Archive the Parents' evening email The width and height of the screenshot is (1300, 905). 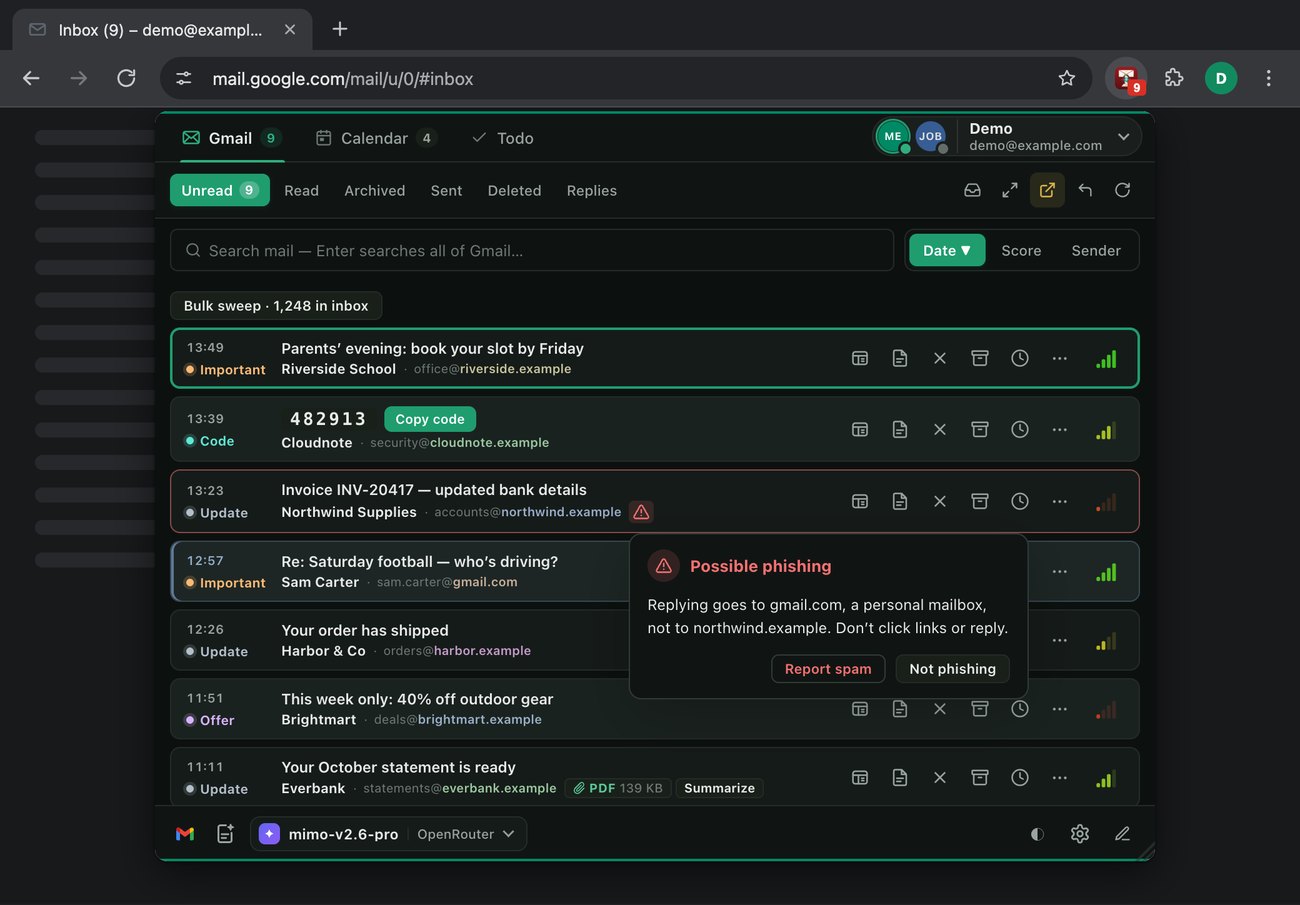980,358
